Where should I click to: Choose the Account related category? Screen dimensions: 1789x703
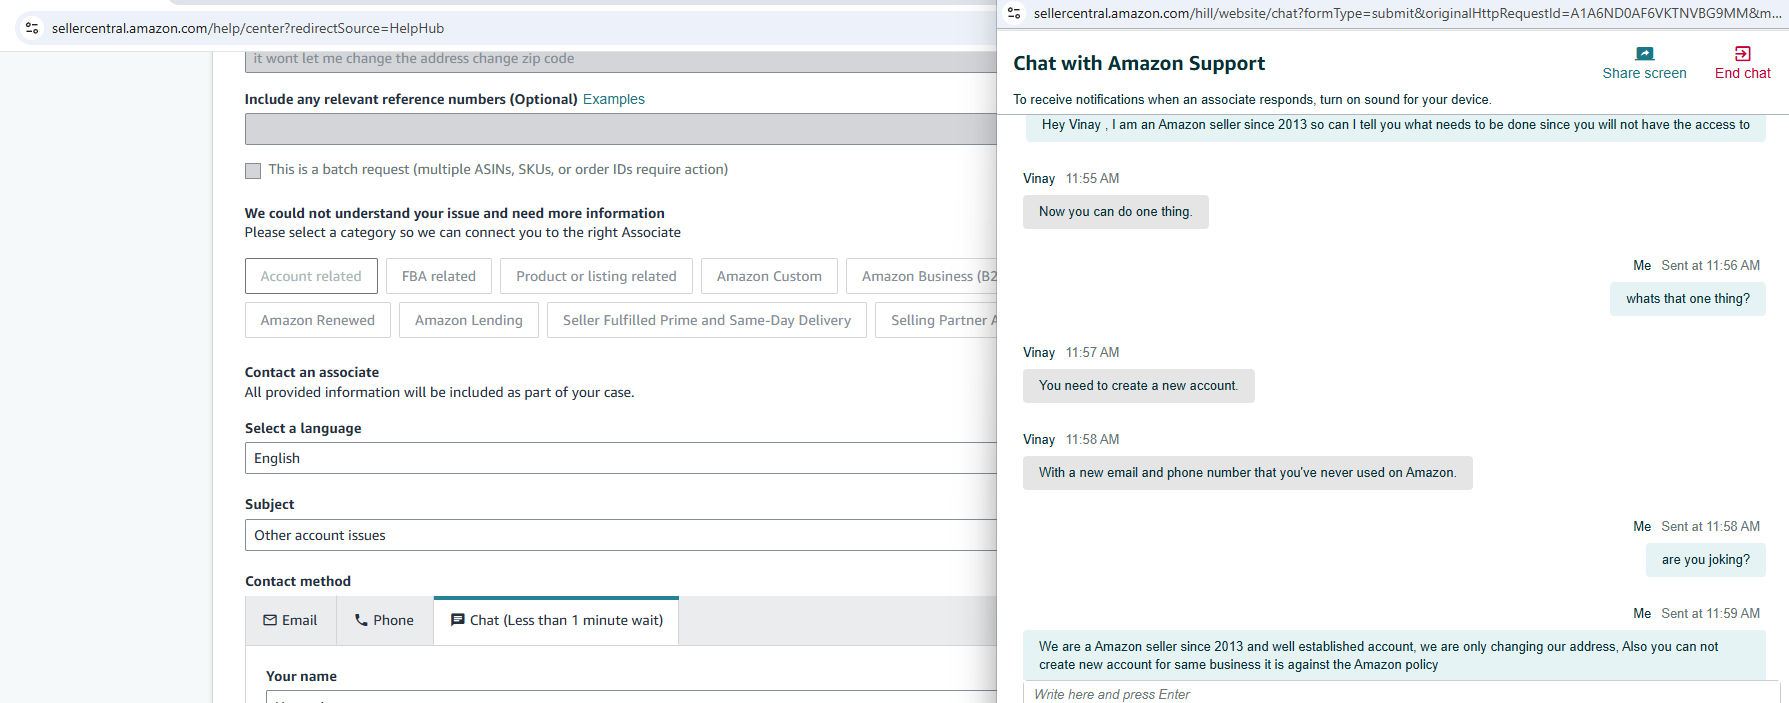tap(311, 276)
